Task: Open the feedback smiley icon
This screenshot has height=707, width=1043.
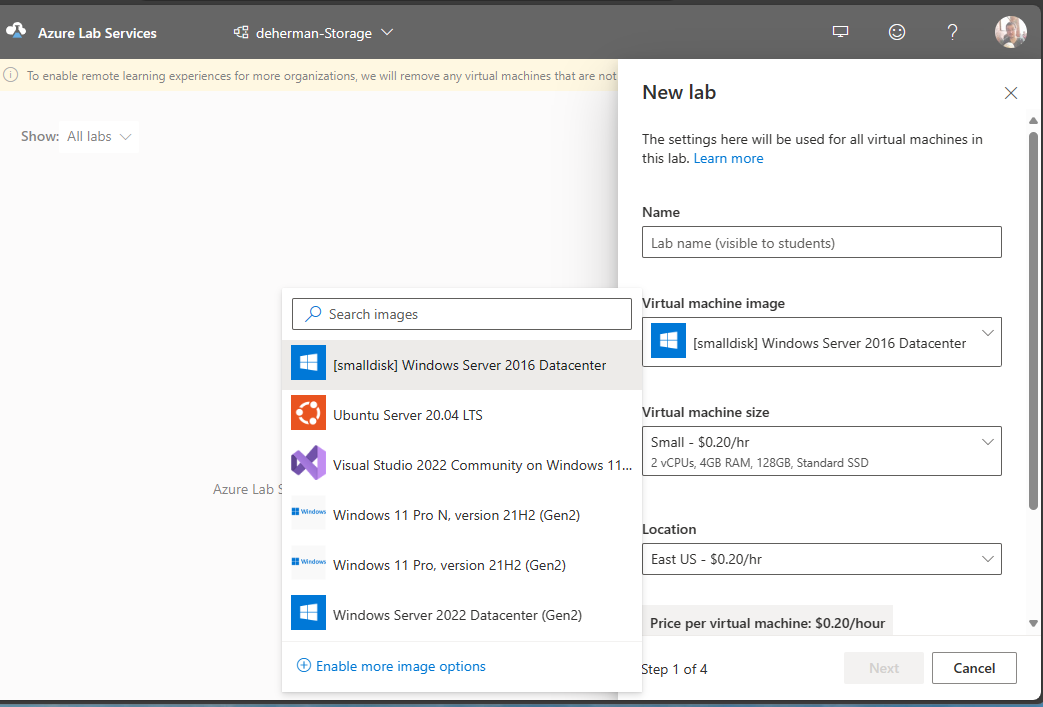Action: point(897,32)
